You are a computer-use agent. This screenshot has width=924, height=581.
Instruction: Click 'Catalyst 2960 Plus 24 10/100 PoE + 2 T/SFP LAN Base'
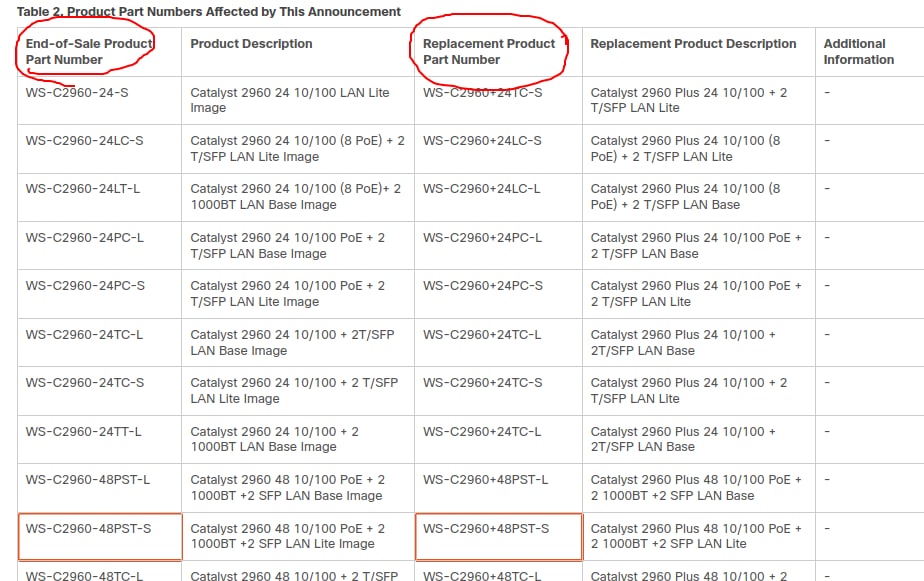click(x=696, y=246)
